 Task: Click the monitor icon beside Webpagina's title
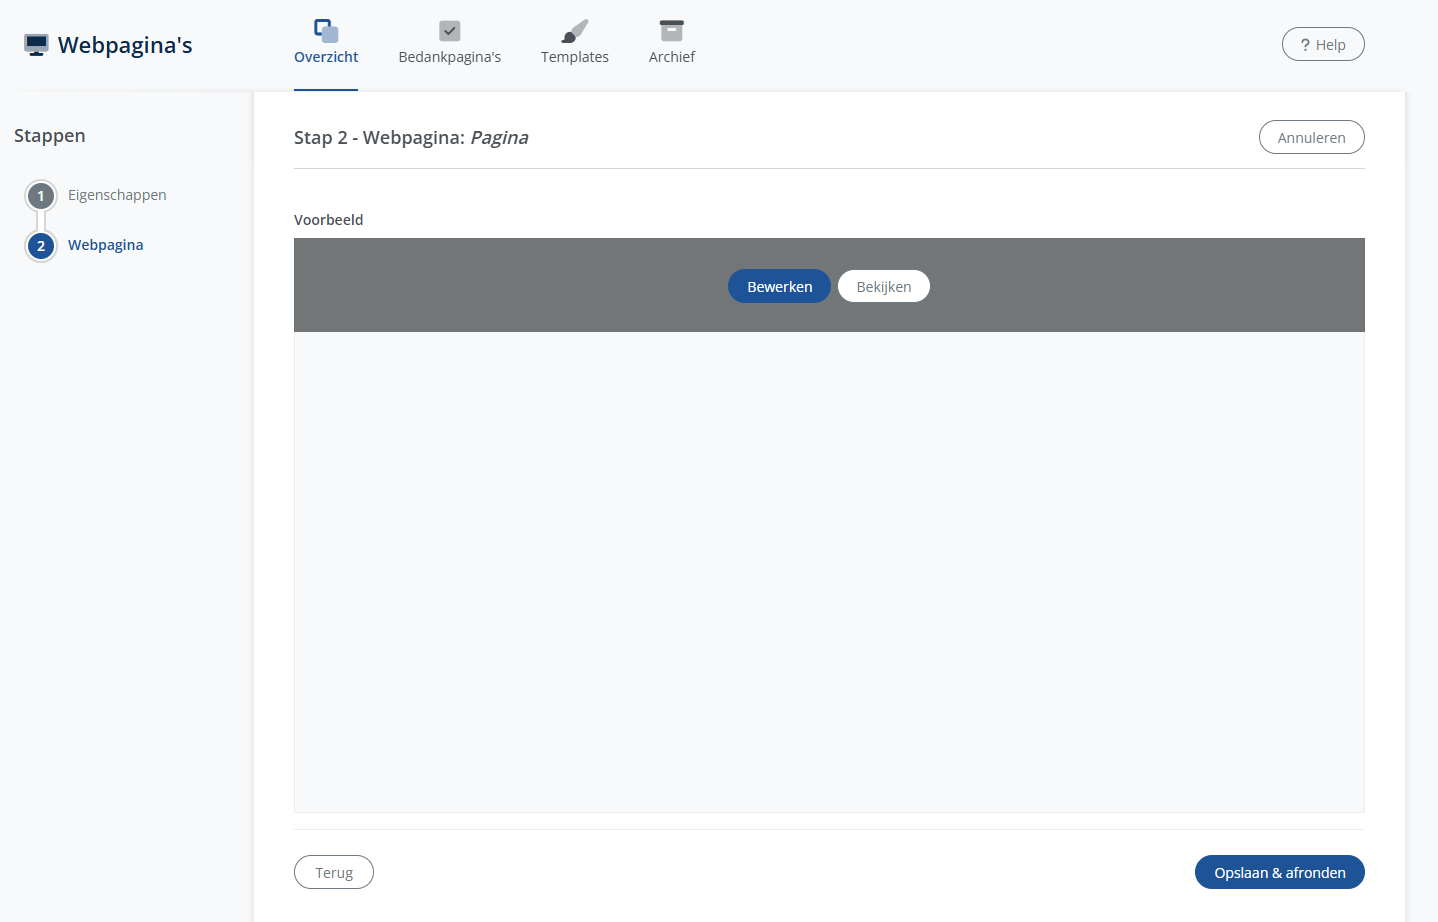(x=36, y=45)
